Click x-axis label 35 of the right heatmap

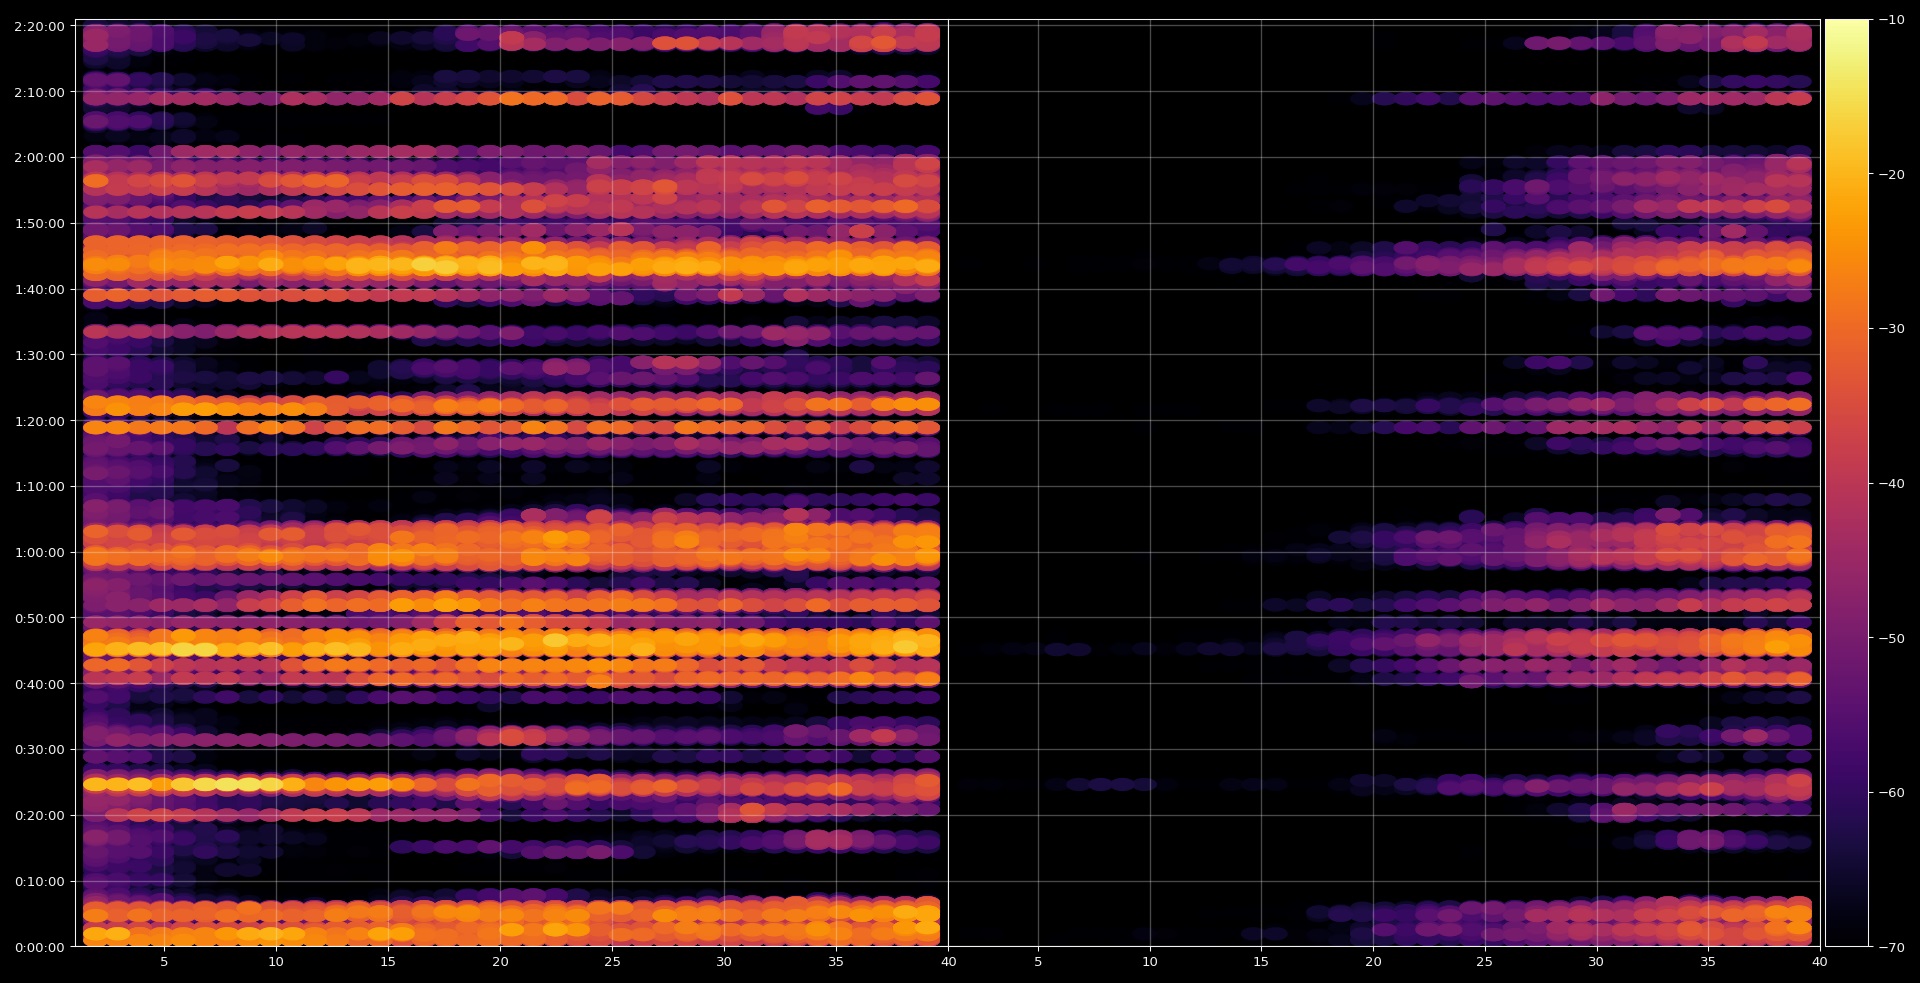pos(1708,962)
